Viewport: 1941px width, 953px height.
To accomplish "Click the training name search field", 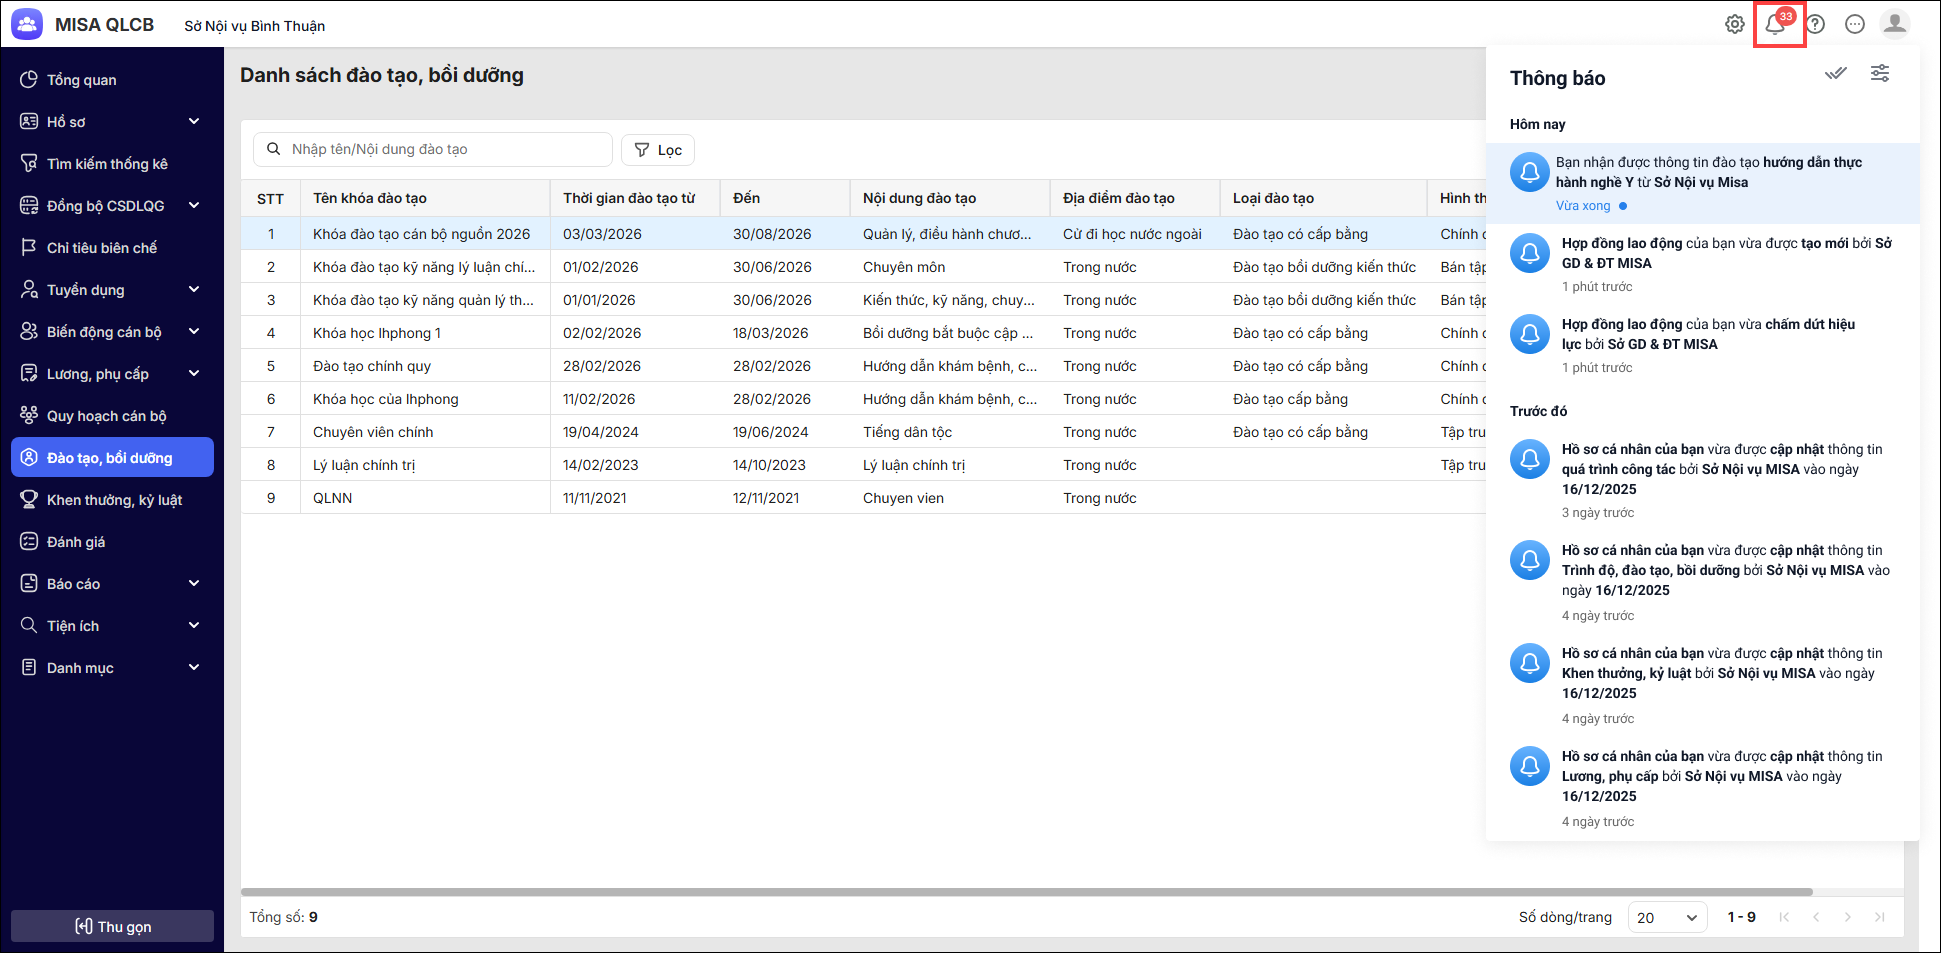I will pyautogui.click(x=440, y=150).
